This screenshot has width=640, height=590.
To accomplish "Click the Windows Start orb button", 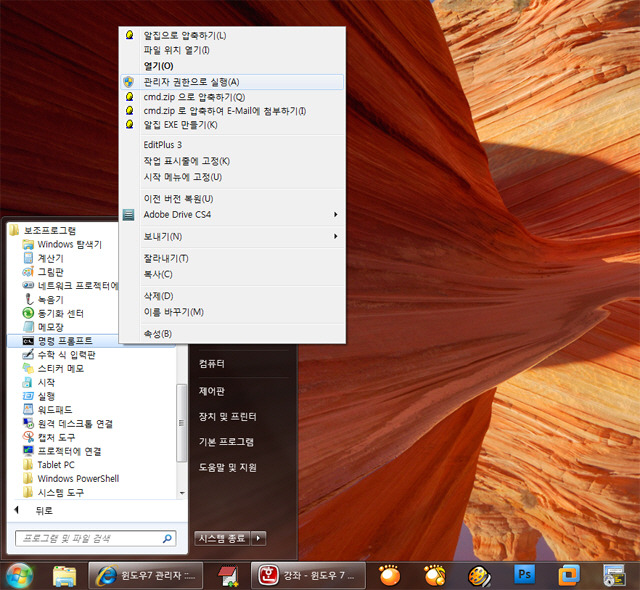I will (x=19, y=574).
